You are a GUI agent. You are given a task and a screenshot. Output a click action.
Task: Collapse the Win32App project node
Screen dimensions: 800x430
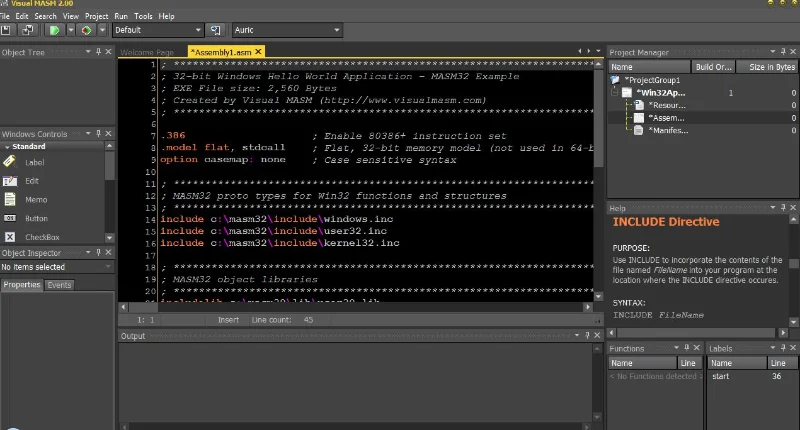click(x=615, y=93)
